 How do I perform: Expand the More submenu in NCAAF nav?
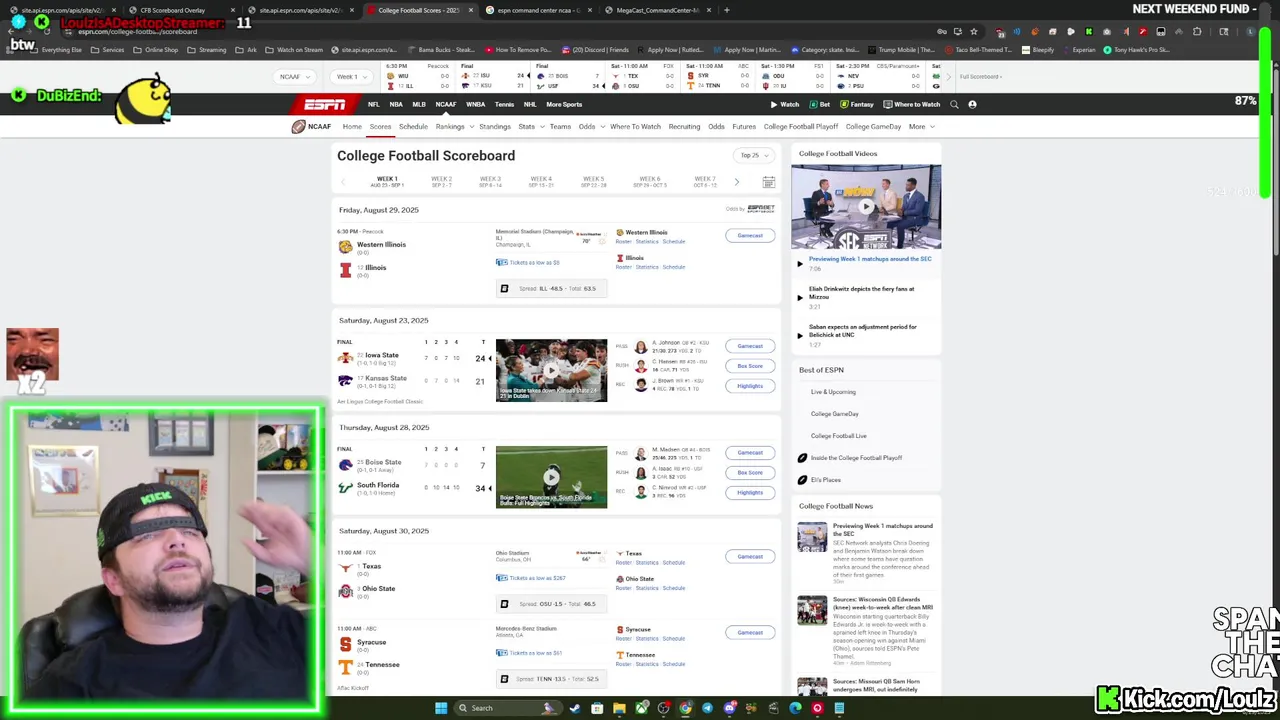point(920,127)
